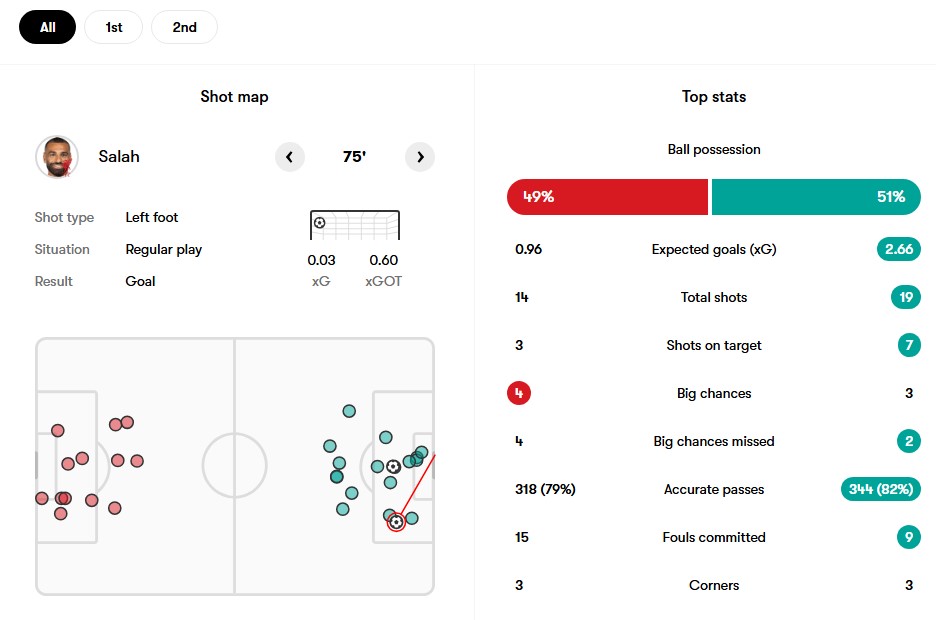This screenshot has width=936, height=620.
Task: Click the ball marker in the goal diagram
Action: [x=319, y=223]
